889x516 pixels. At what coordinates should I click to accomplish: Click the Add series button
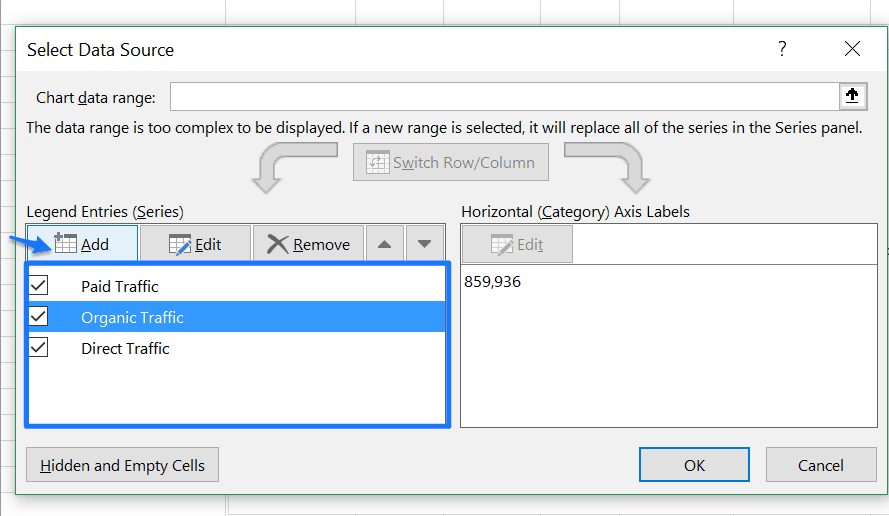82,244
